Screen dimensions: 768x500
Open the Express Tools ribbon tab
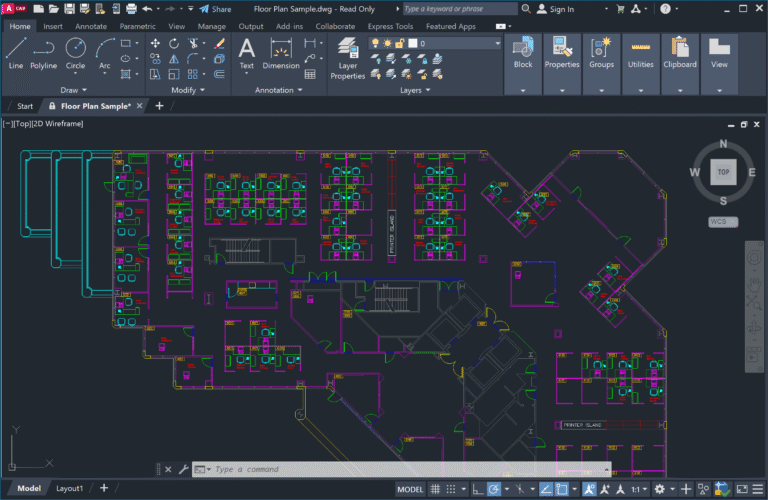(x=390, y=26)
